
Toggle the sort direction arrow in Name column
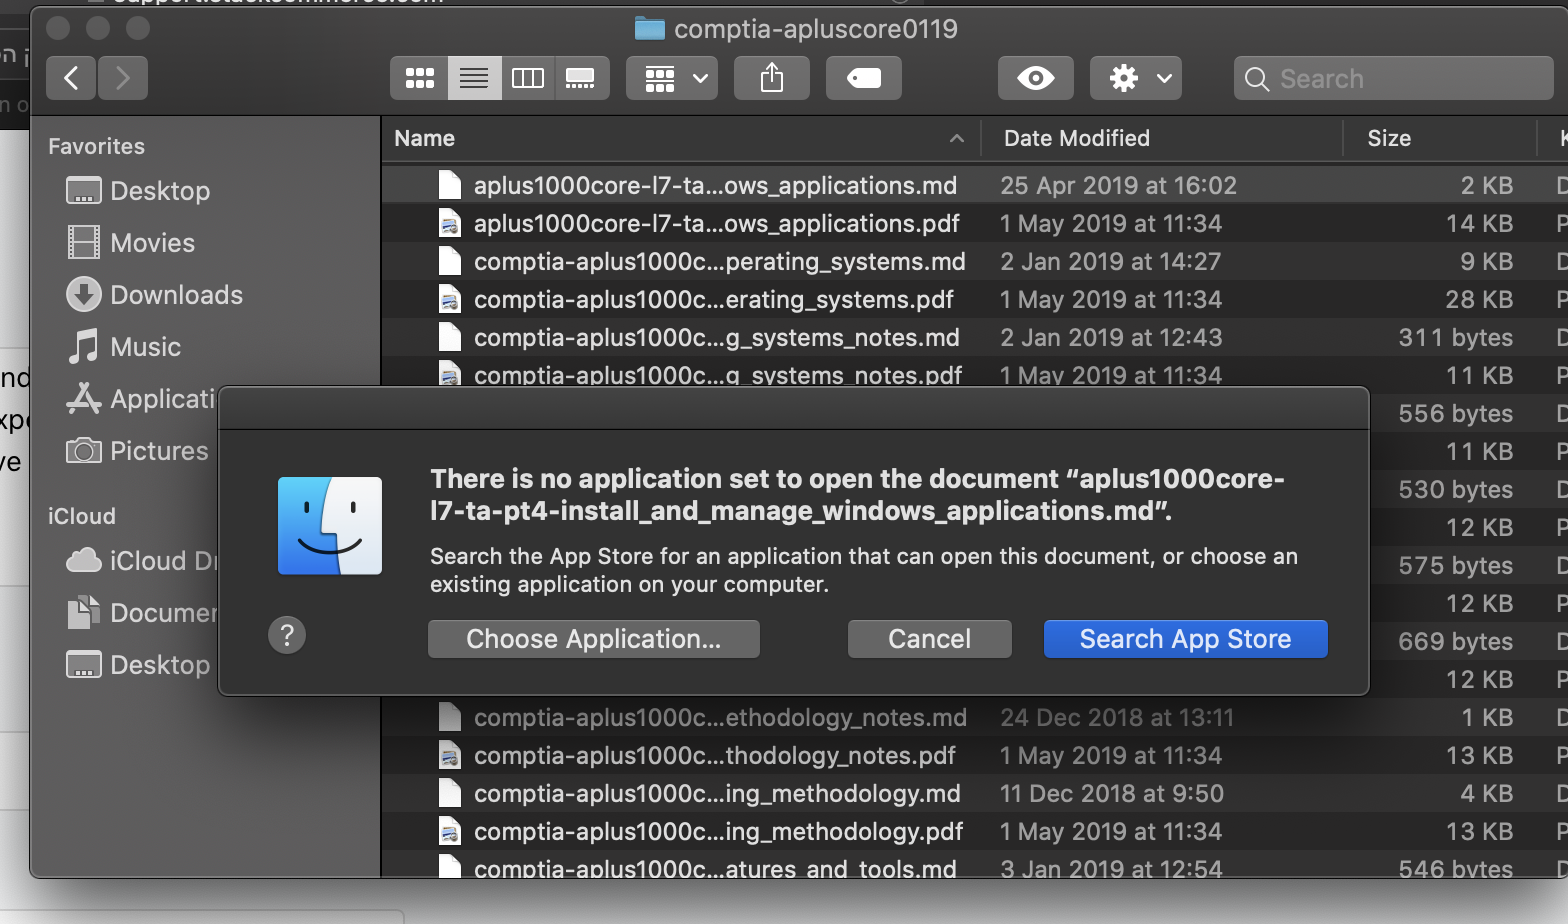tap(957, 138)
